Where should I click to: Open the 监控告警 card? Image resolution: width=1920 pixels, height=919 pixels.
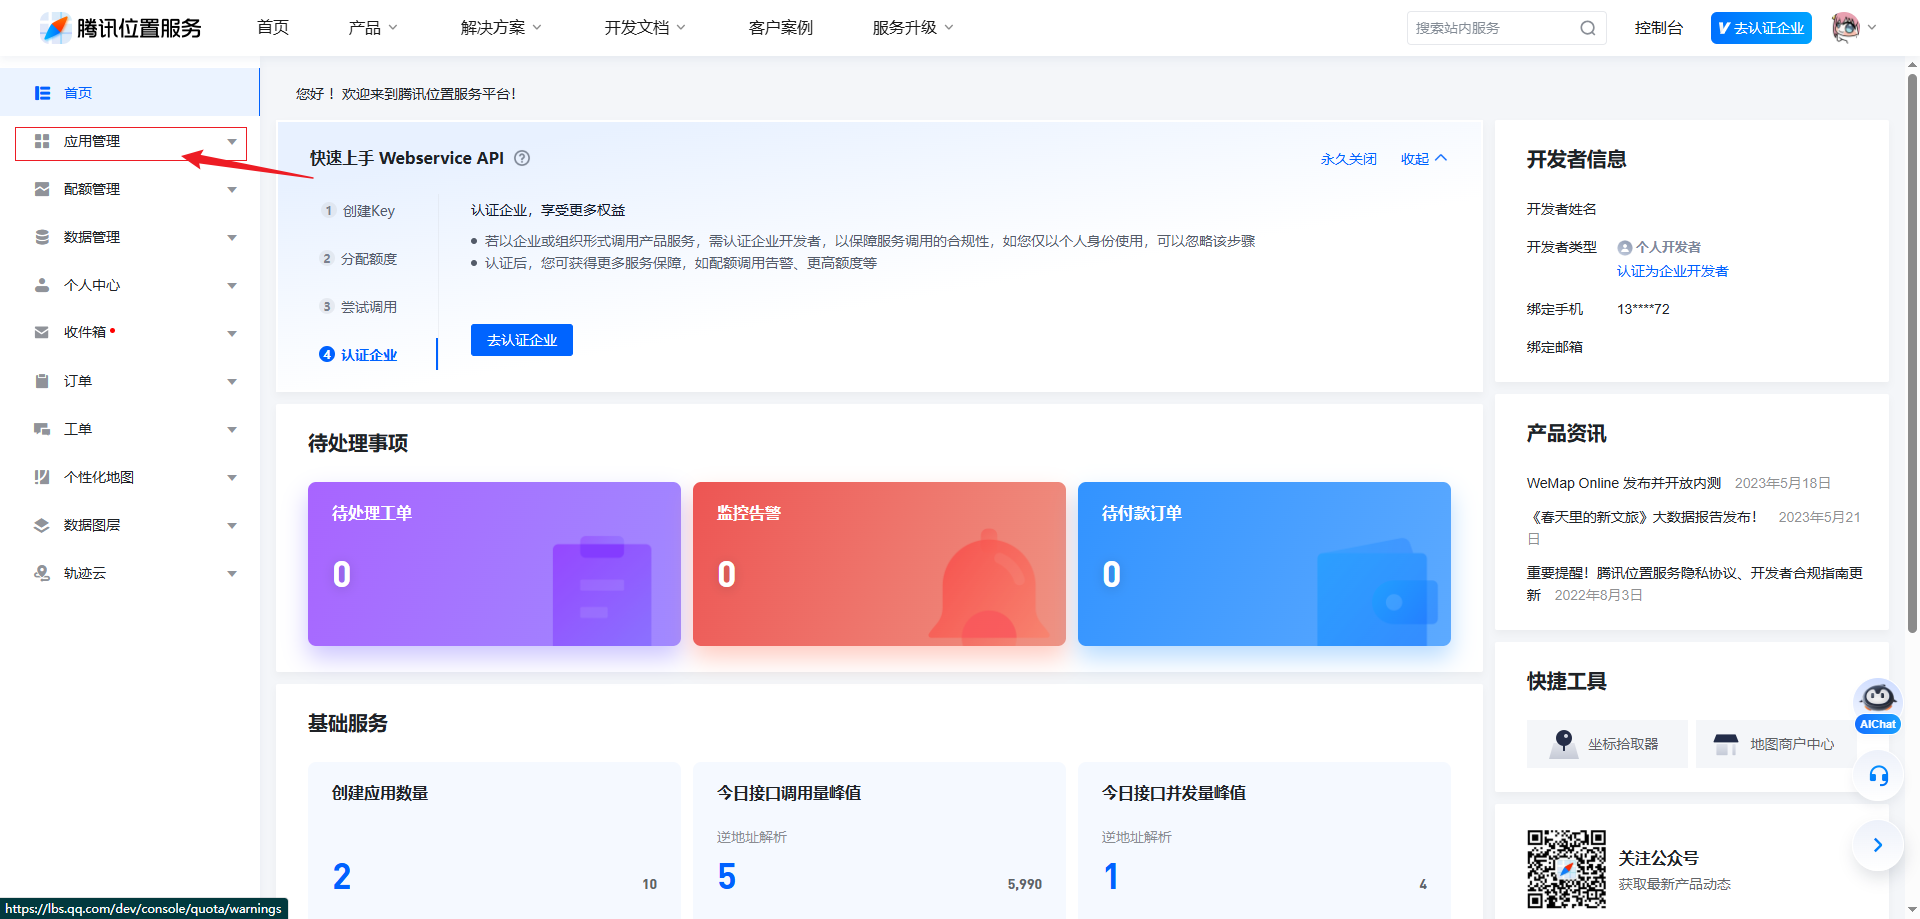[879, 564]
